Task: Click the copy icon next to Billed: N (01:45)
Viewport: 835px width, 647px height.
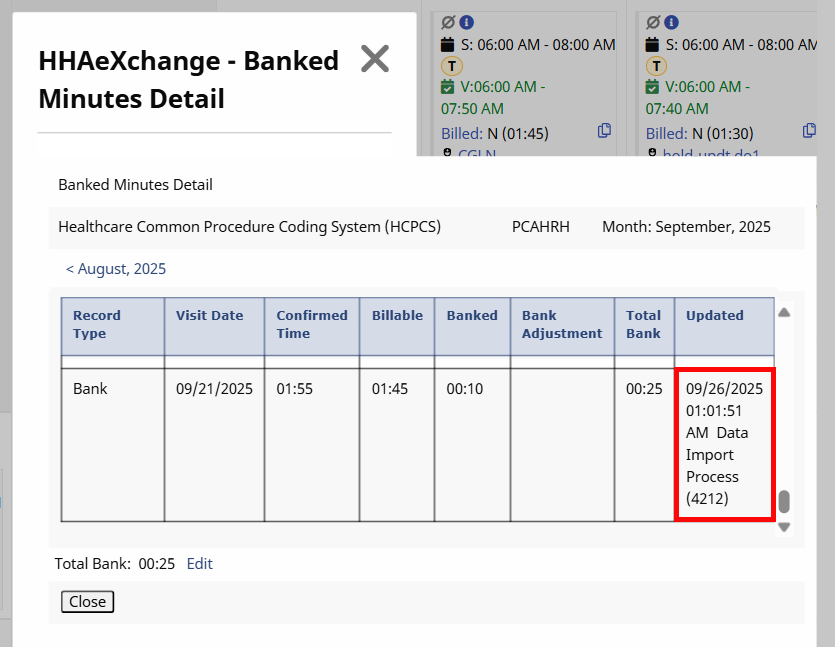Action: click(604, 131)
